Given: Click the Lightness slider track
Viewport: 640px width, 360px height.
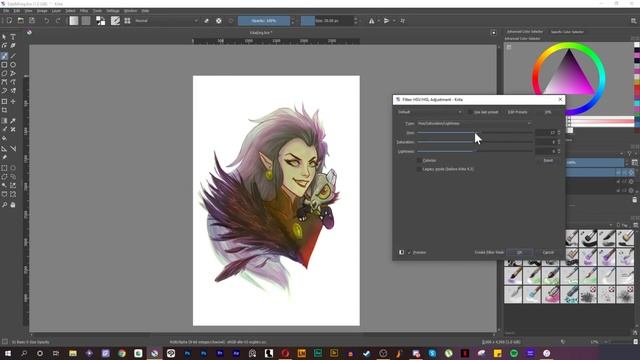Looking at the screenshot, I should pyautogui.click(x=475, y=151).
